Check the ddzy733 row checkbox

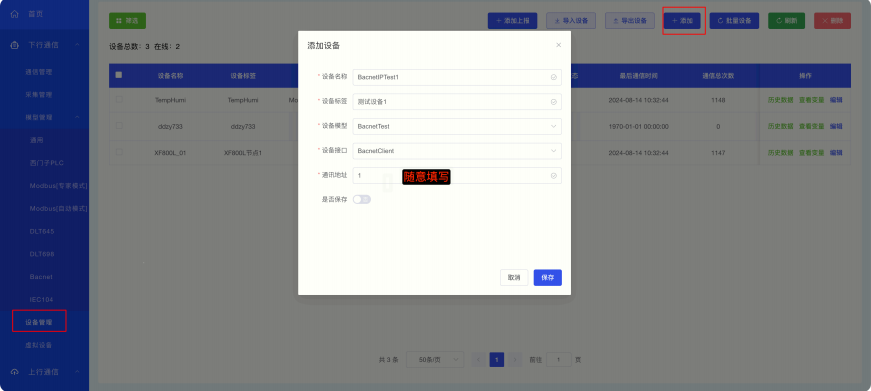pyautogui.click(x=119, y=126)
